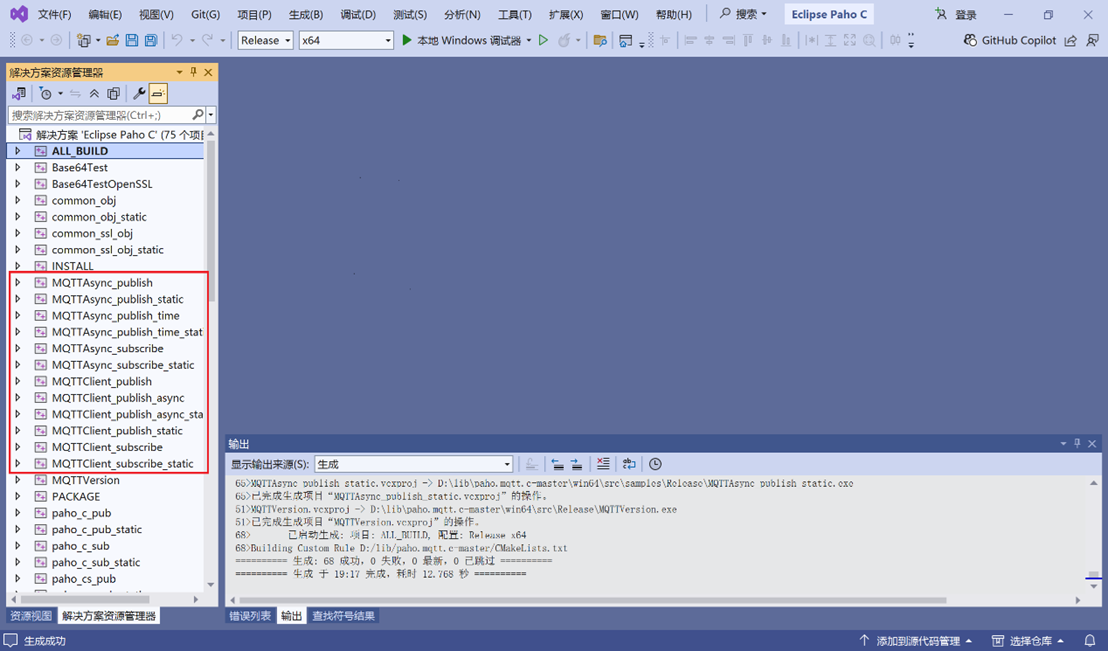
Task: Click the Save icon in the toolbar
Action: pyautogui.click(x=131, y=40)
